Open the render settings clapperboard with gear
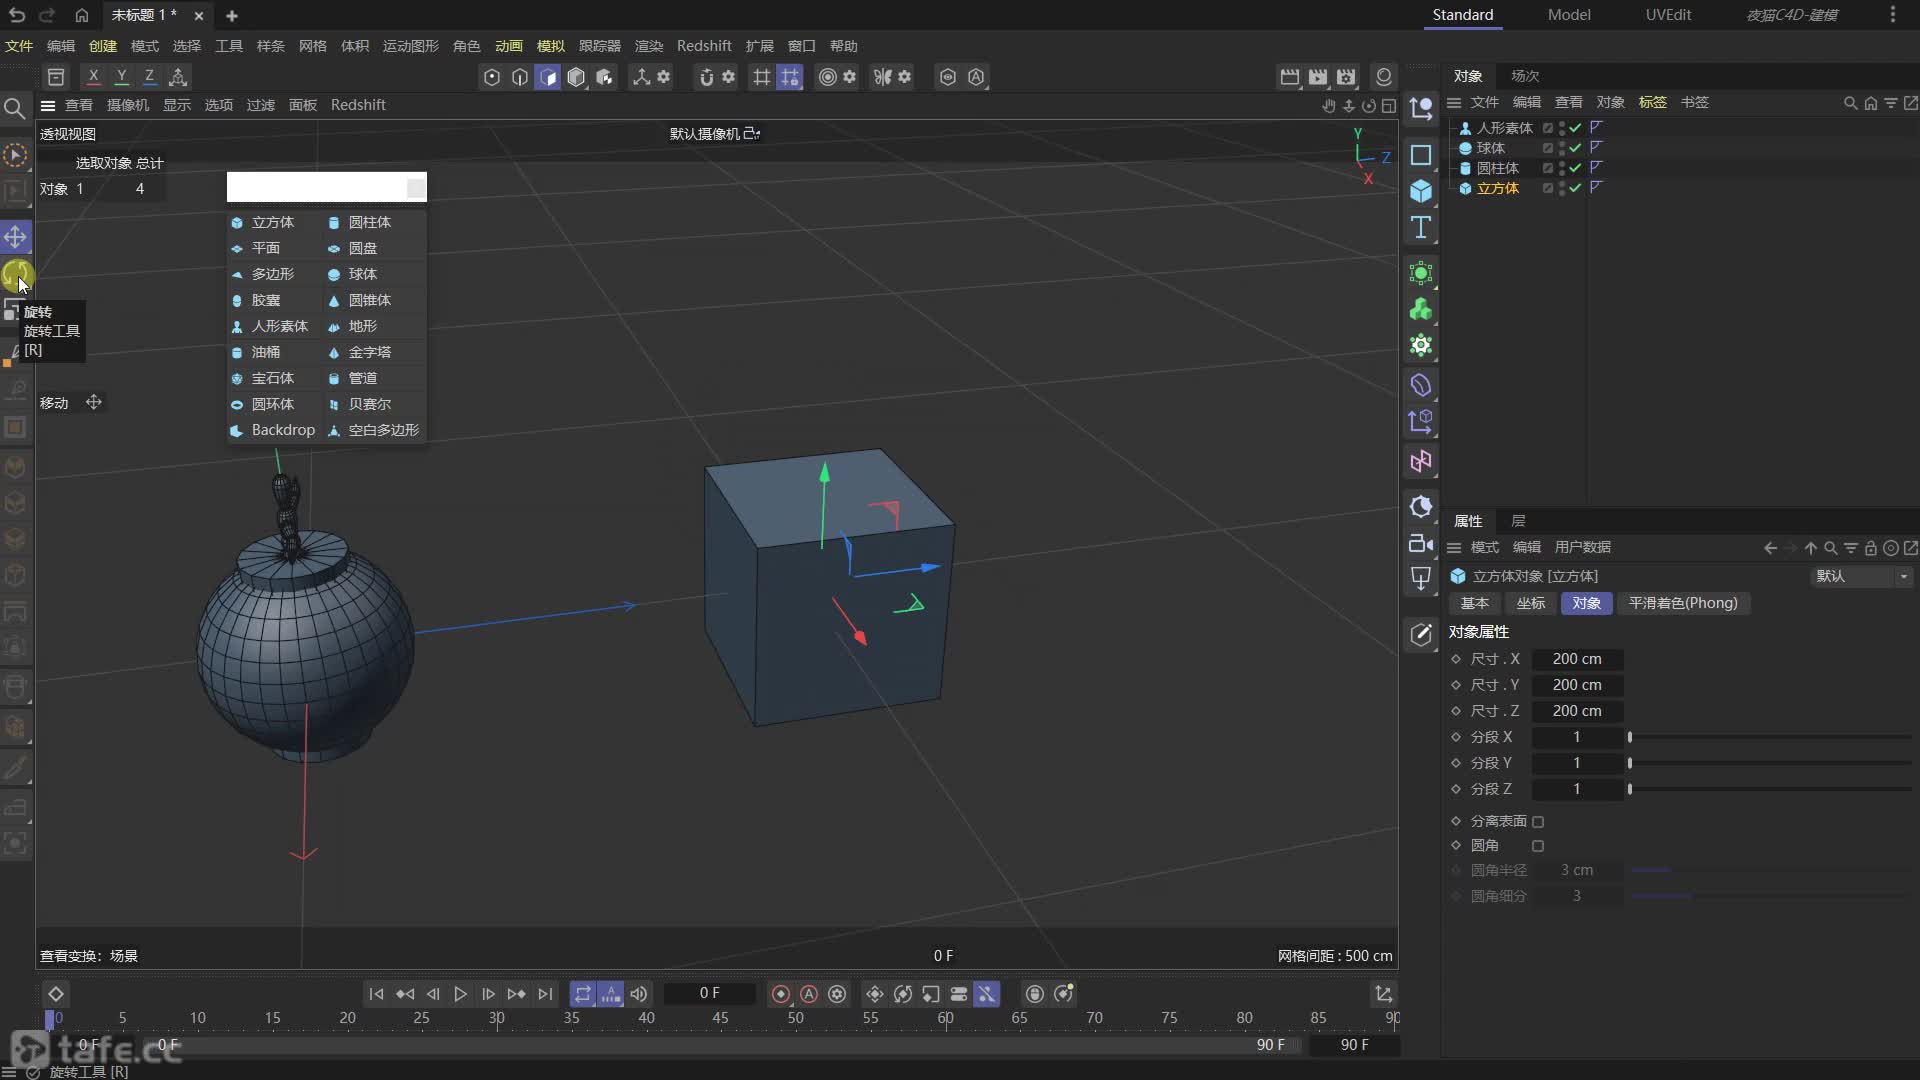Screen dimensions: 1920x1080 click(x=1346, y=77)
